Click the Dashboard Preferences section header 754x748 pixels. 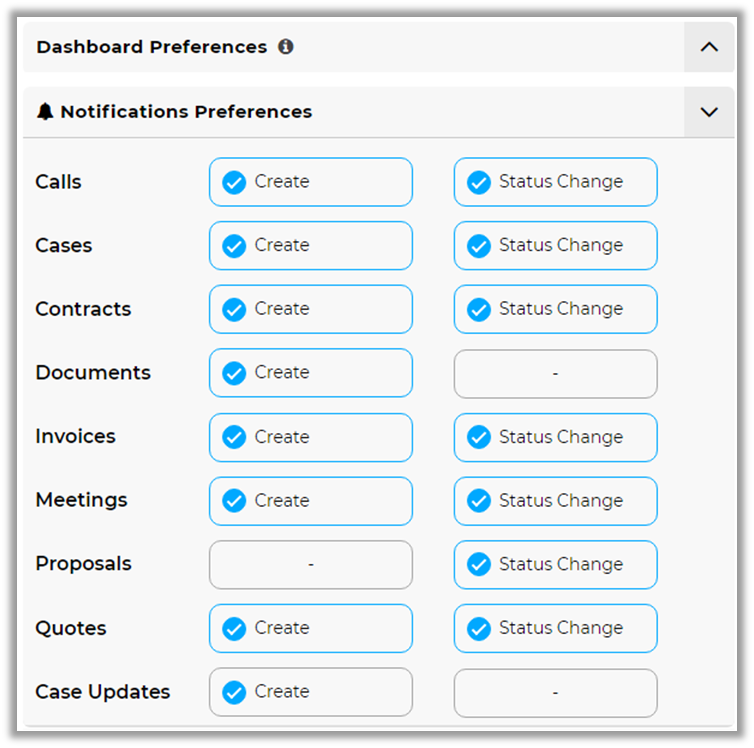[152, 47]
